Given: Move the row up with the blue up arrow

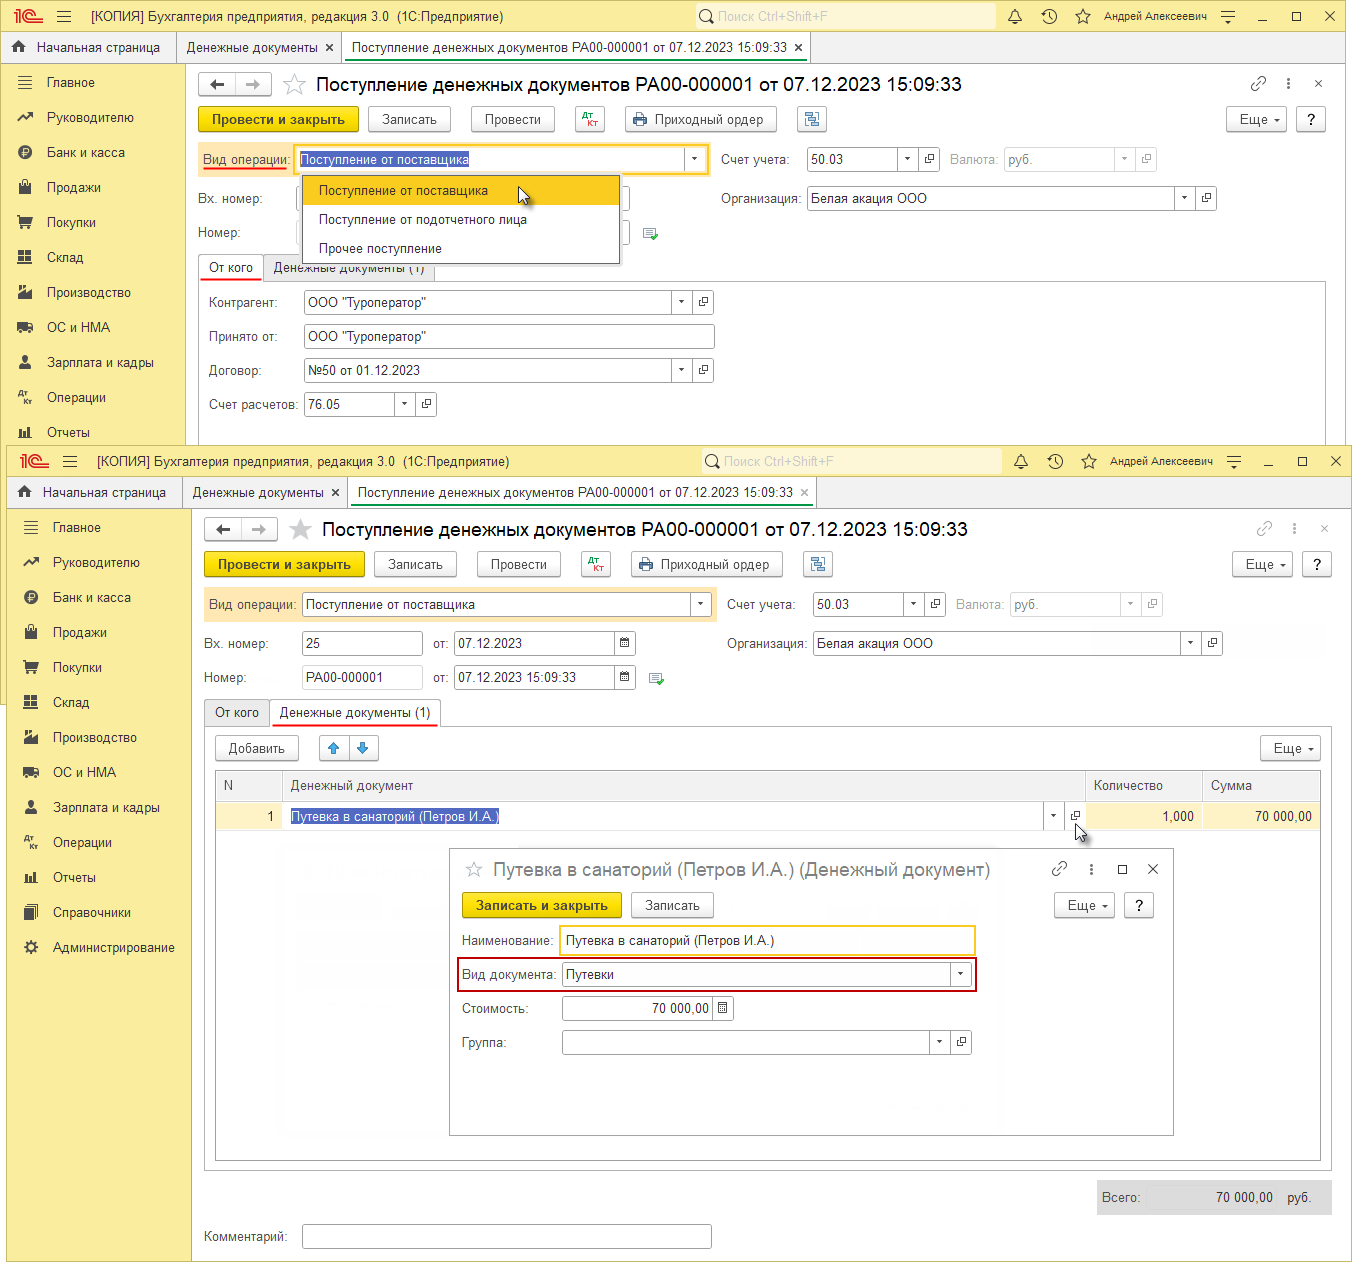Looking at the screenshot, I should tap(334, 748).
